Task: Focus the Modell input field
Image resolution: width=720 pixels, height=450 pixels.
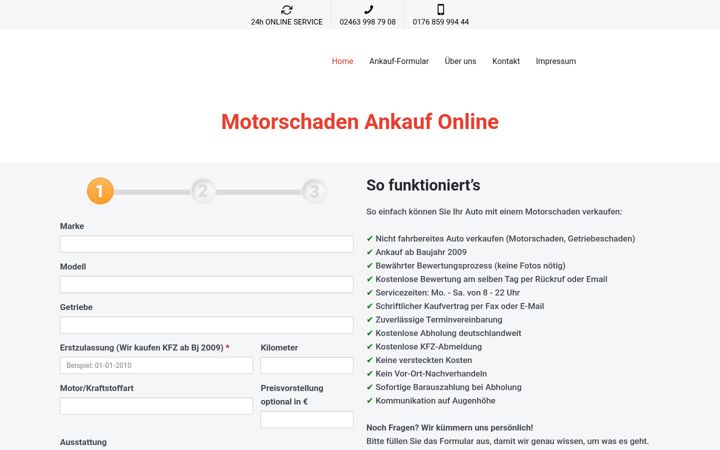Action: coord(207,284)
